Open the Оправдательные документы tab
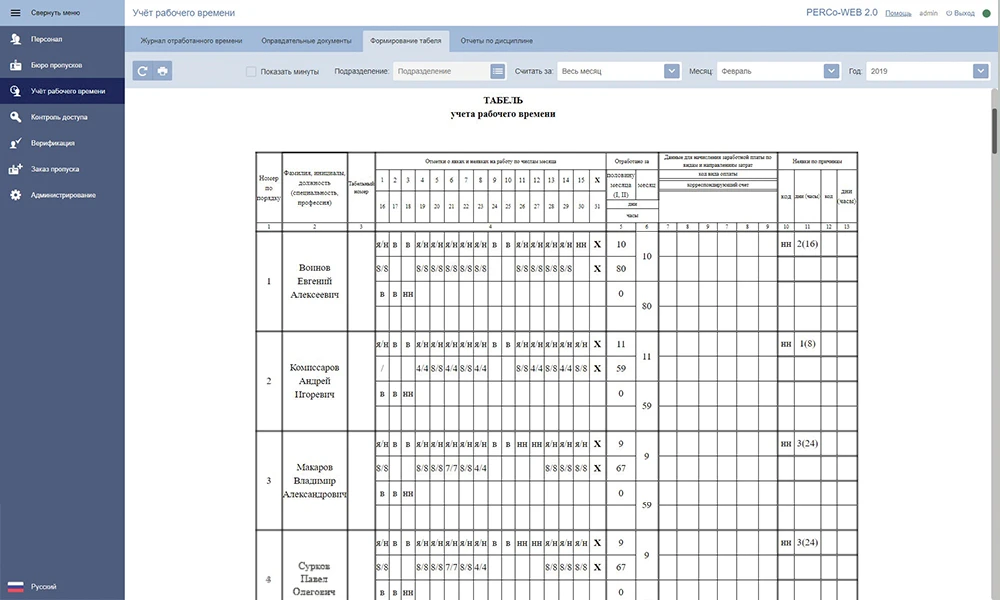Screen dimensions: 1000x600 click(306, 41)
